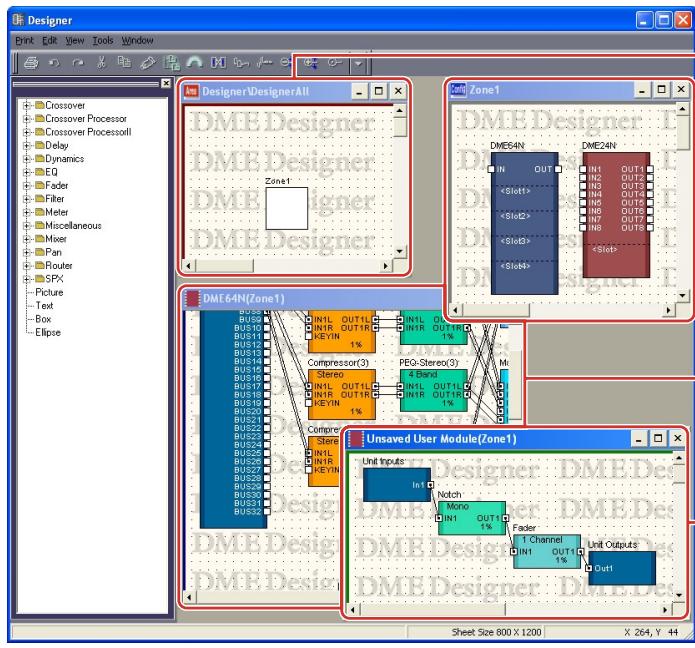This screenshot has height=648, width=695.
Task: Select the Cut scissors icon
Action: (102, 62)
